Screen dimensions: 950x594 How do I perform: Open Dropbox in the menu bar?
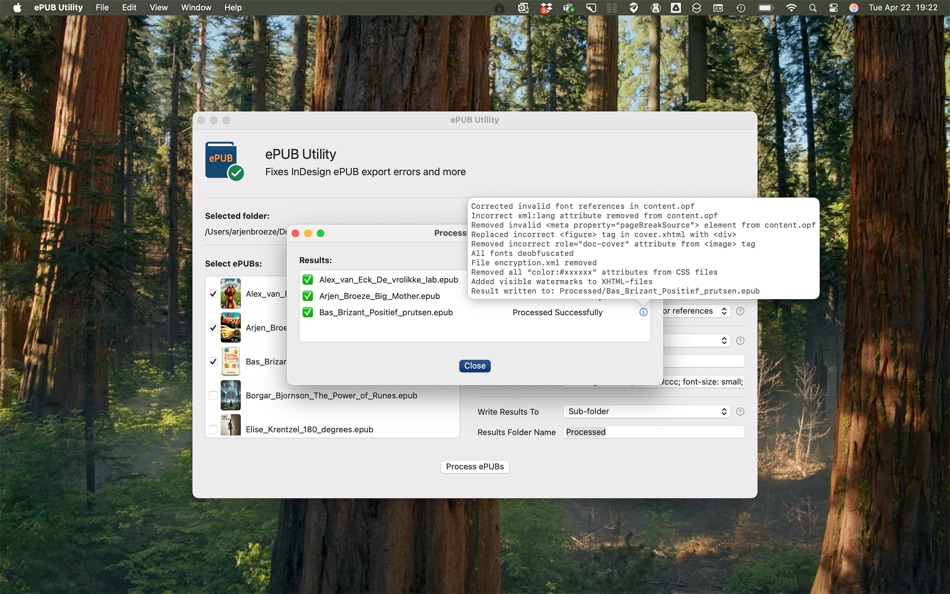[546, 8]
